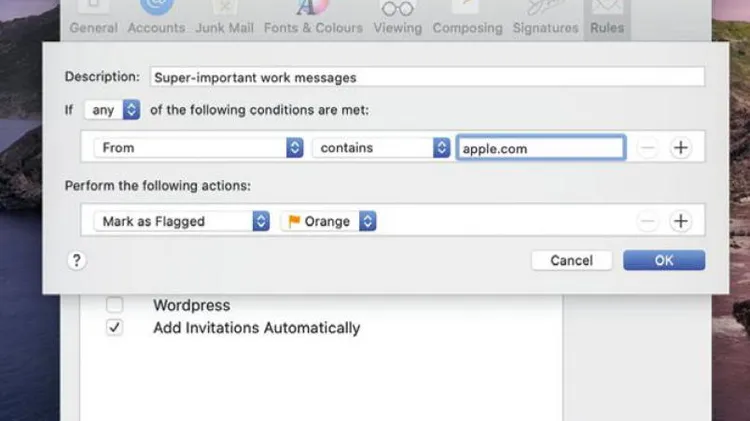Enable the Wordpress checkbox
The width and height of the screenshot is (750, 421).
click(115, 305)
